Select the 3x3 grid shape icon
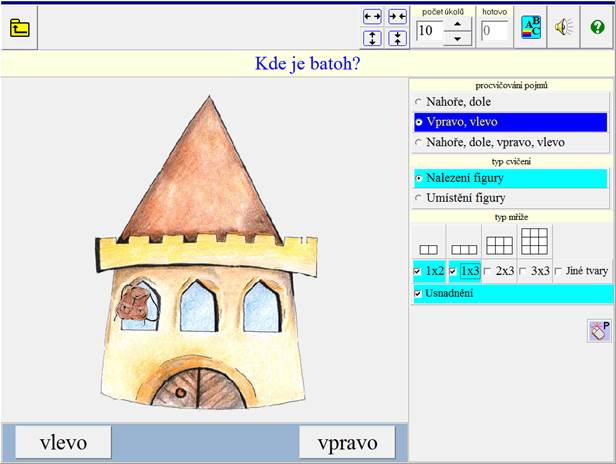 pos(533,241)
